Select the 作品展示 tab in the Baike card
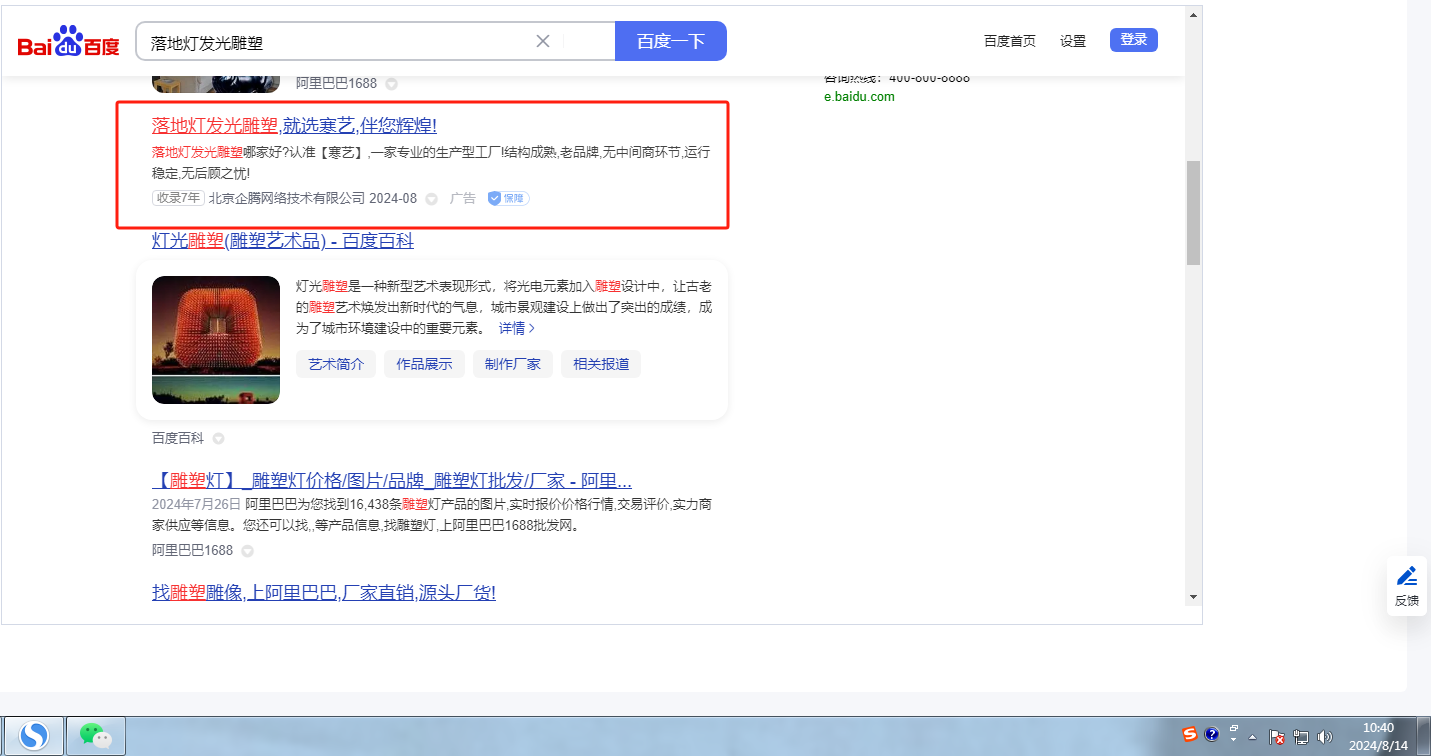Image resolution: width=1431 pixels, height=756 pixels. click(424, 364)
